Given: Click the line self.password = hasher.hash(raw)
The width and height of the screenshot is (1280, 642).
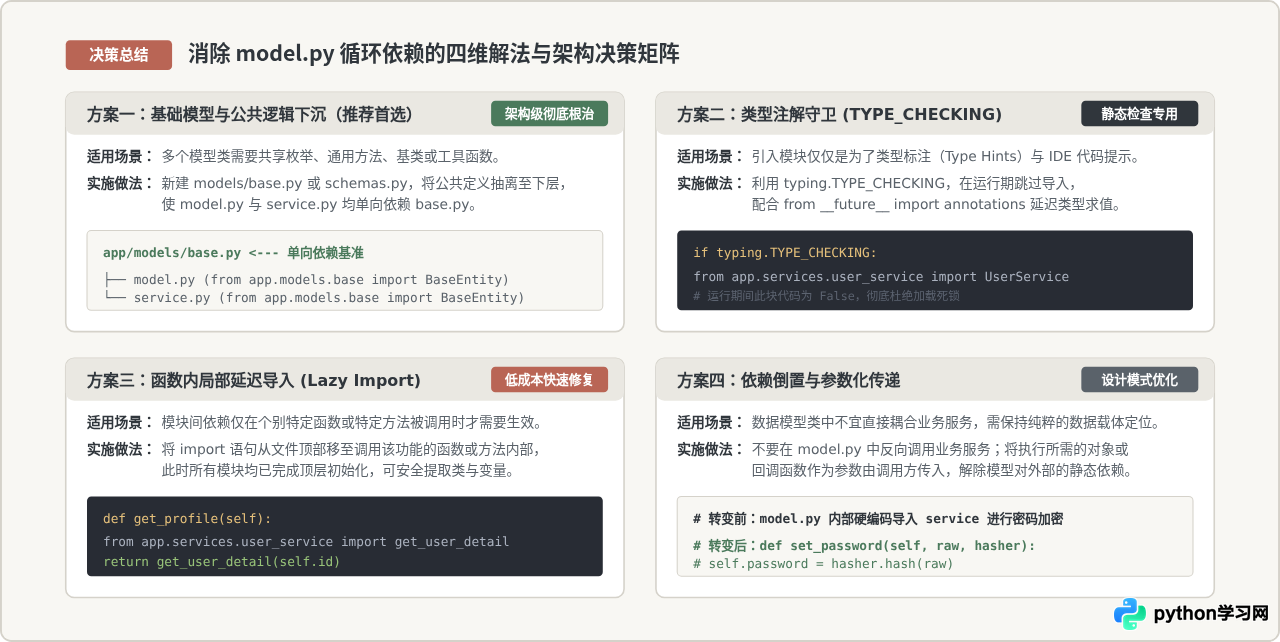Looking at the screenshot, I should click(823, 564).
